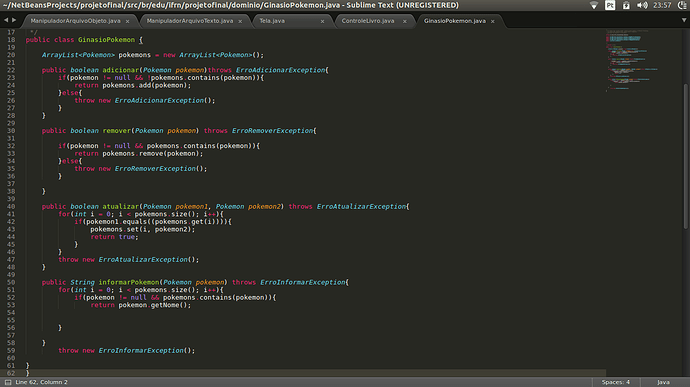Open Spaces: 4 indentation settings
This screenshot has width=690, height=387.
click(616, 382)
